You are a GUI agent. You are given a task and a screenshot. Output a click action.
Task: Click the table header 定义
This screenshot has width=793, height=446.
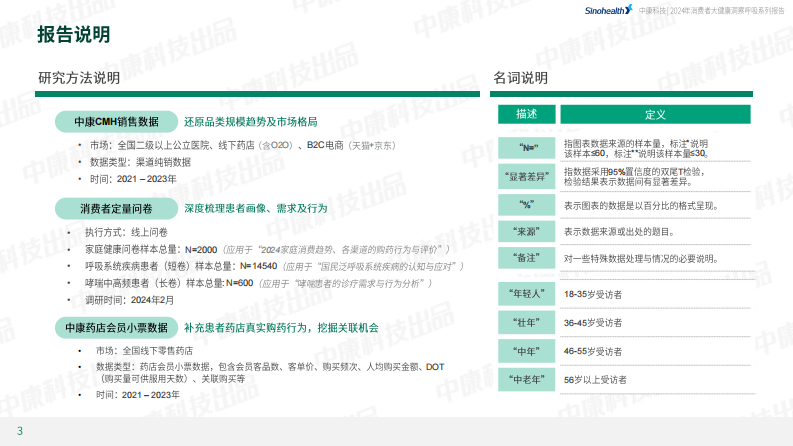pos(655,114)
